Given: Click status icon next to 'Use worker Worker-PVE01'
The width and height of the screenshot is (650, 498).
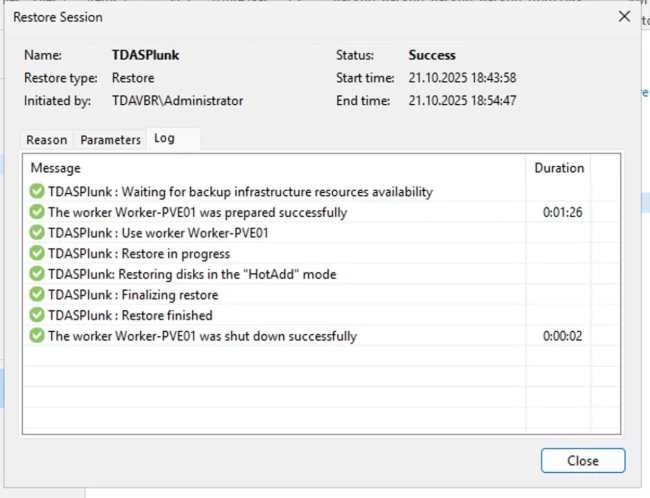Looking at the screenshot, I should [x=37, y=233].
